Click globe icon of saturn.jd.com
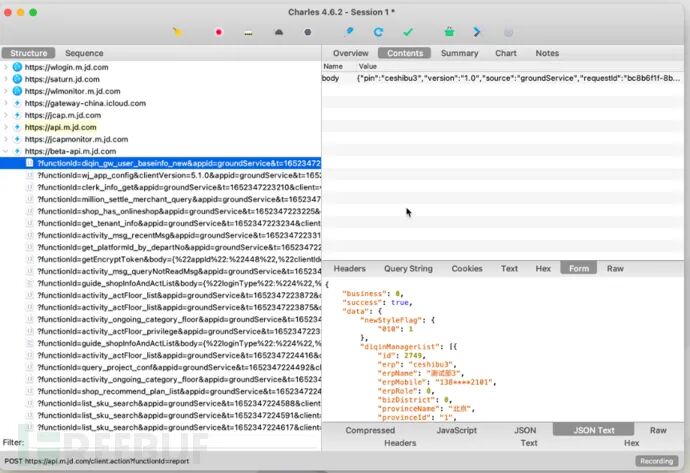This screenshot has width=690, height=473. [17, 79]
